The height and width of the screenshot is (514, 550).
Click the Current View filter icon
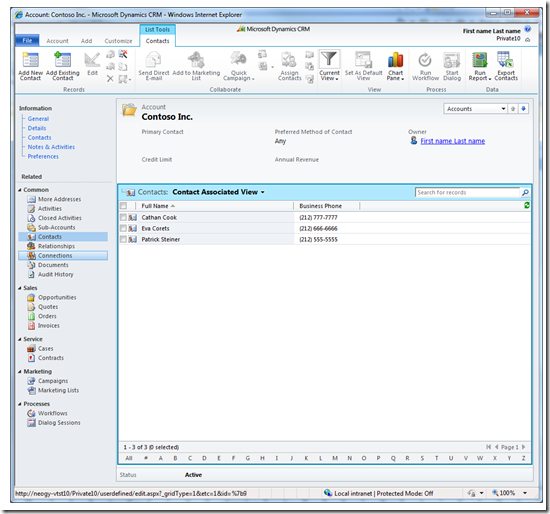(x=329, y=59)
